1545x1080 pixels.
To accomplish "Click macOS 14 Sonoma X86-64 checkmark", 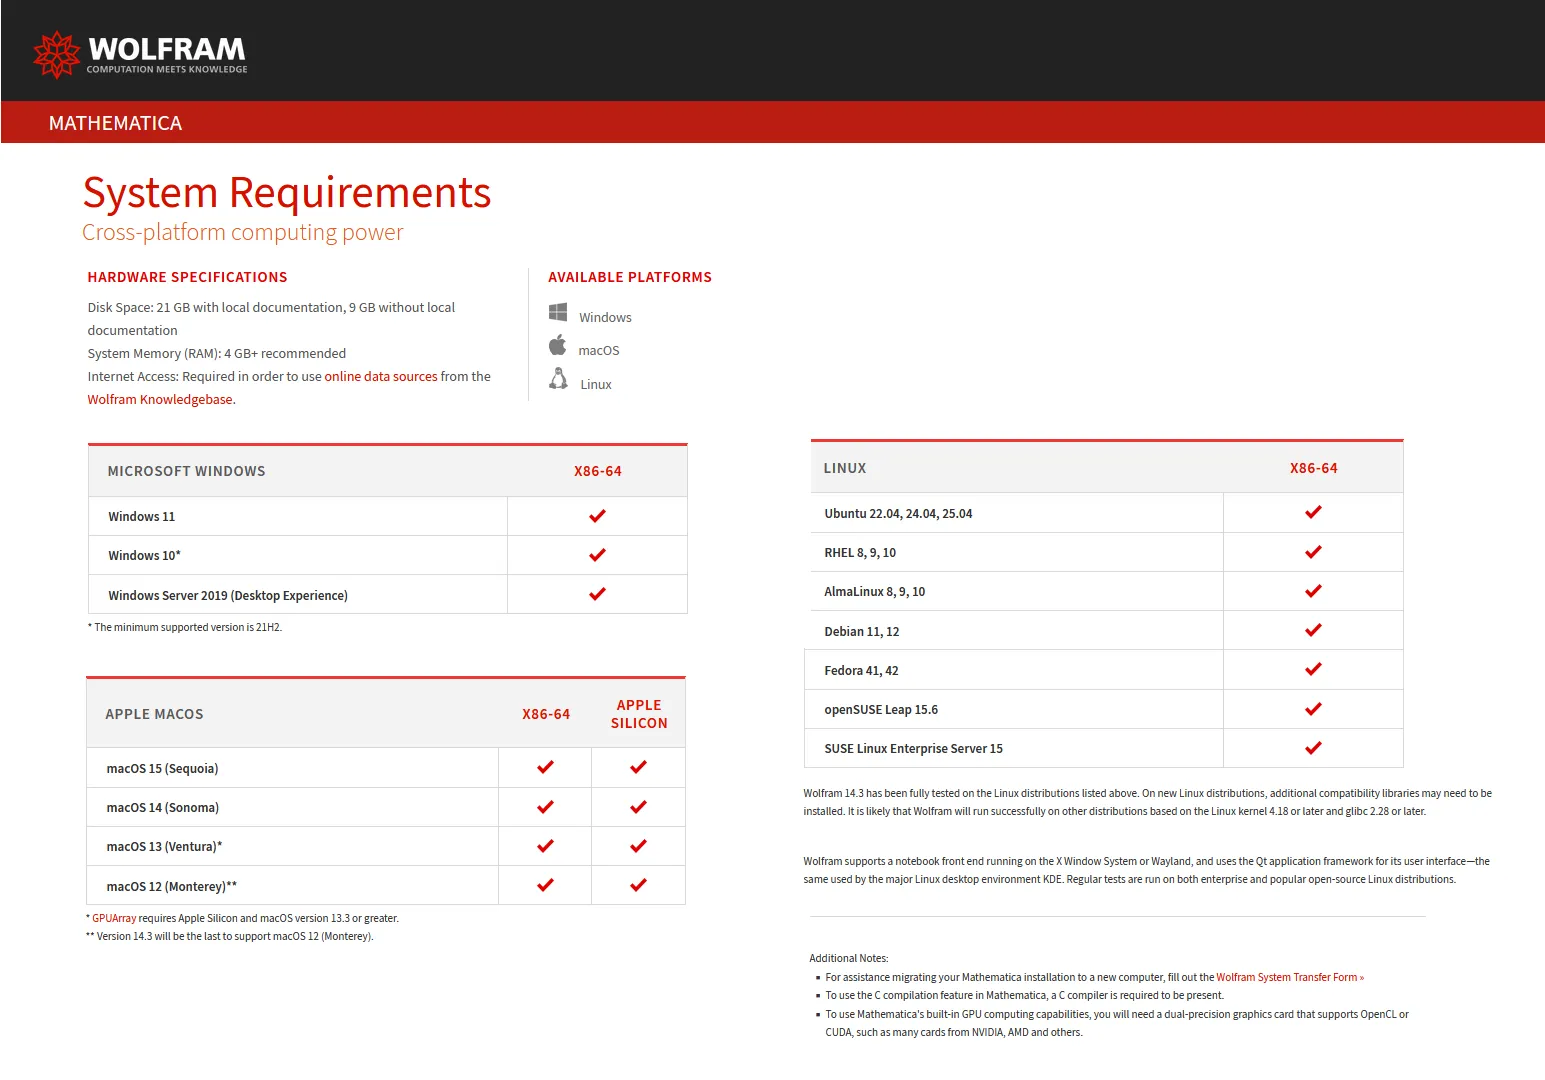I will click(545, 807).
